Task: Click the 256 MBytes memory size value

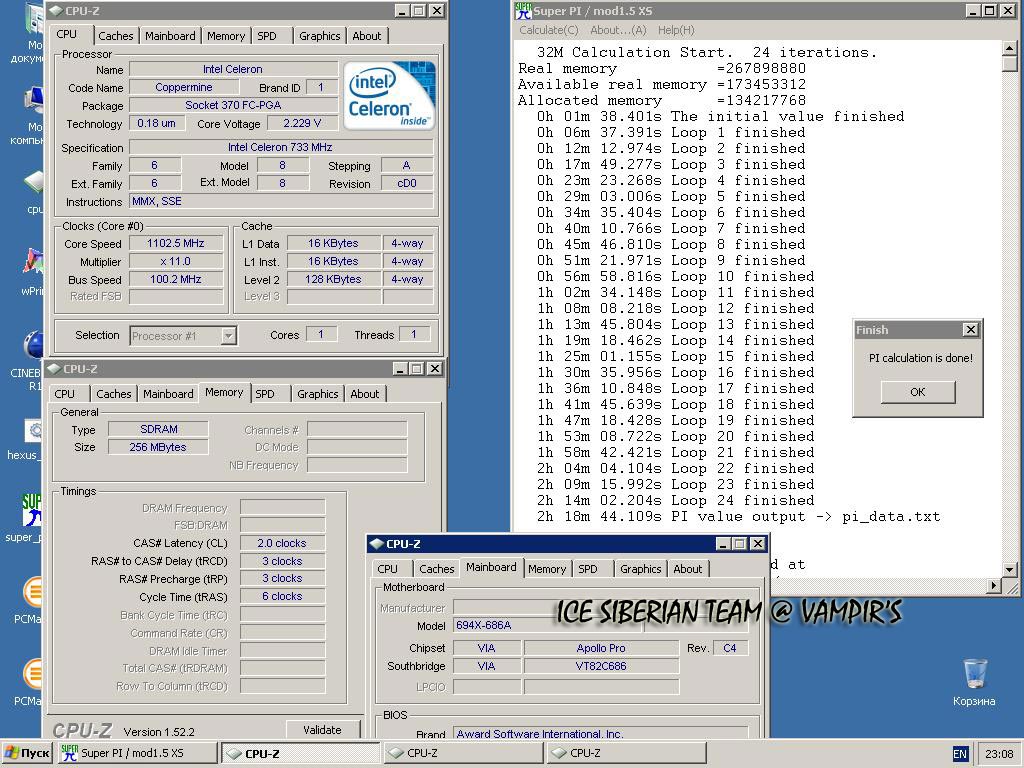Action: (x=159, y=447)
